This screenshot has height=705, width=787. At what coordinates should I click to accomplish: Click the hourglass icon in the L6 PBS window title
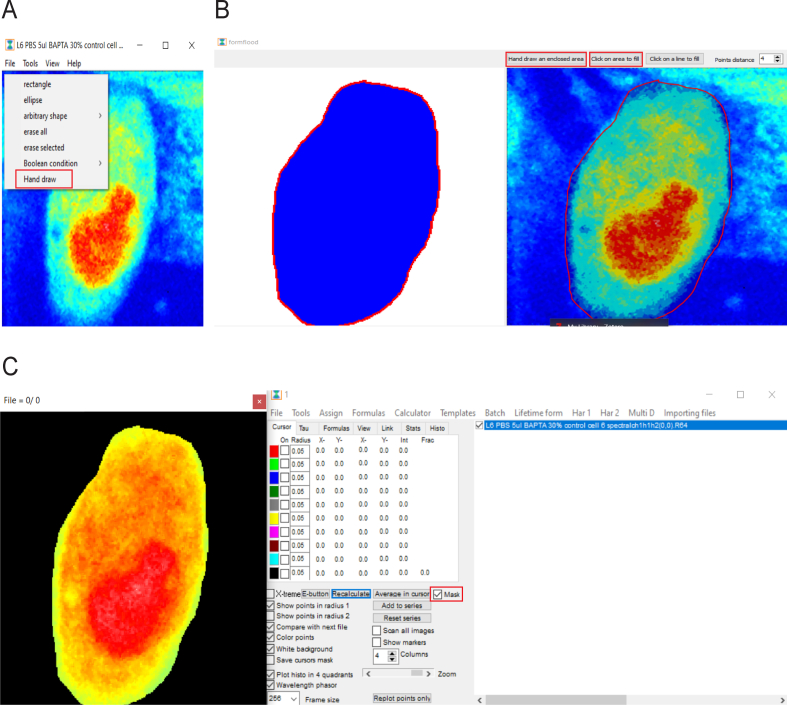[10, 45]
